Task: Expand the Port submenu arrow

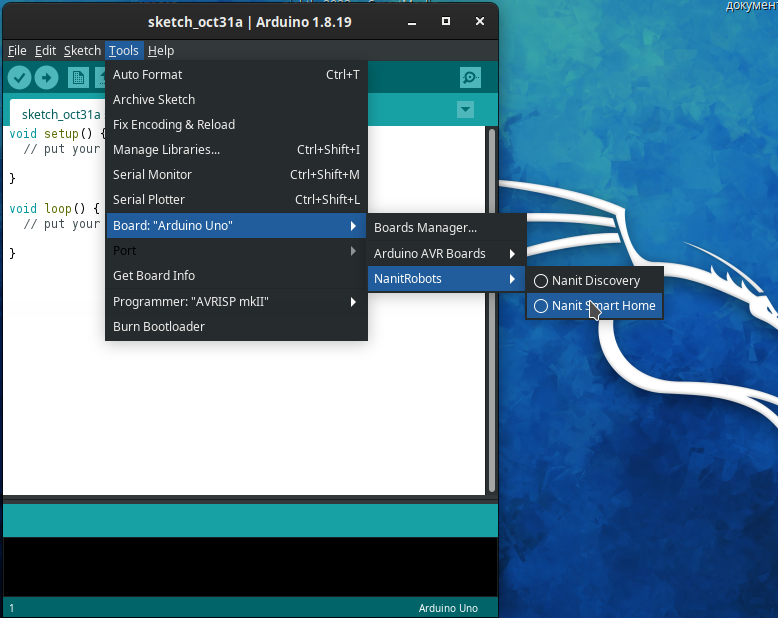Action: (353, 251)
